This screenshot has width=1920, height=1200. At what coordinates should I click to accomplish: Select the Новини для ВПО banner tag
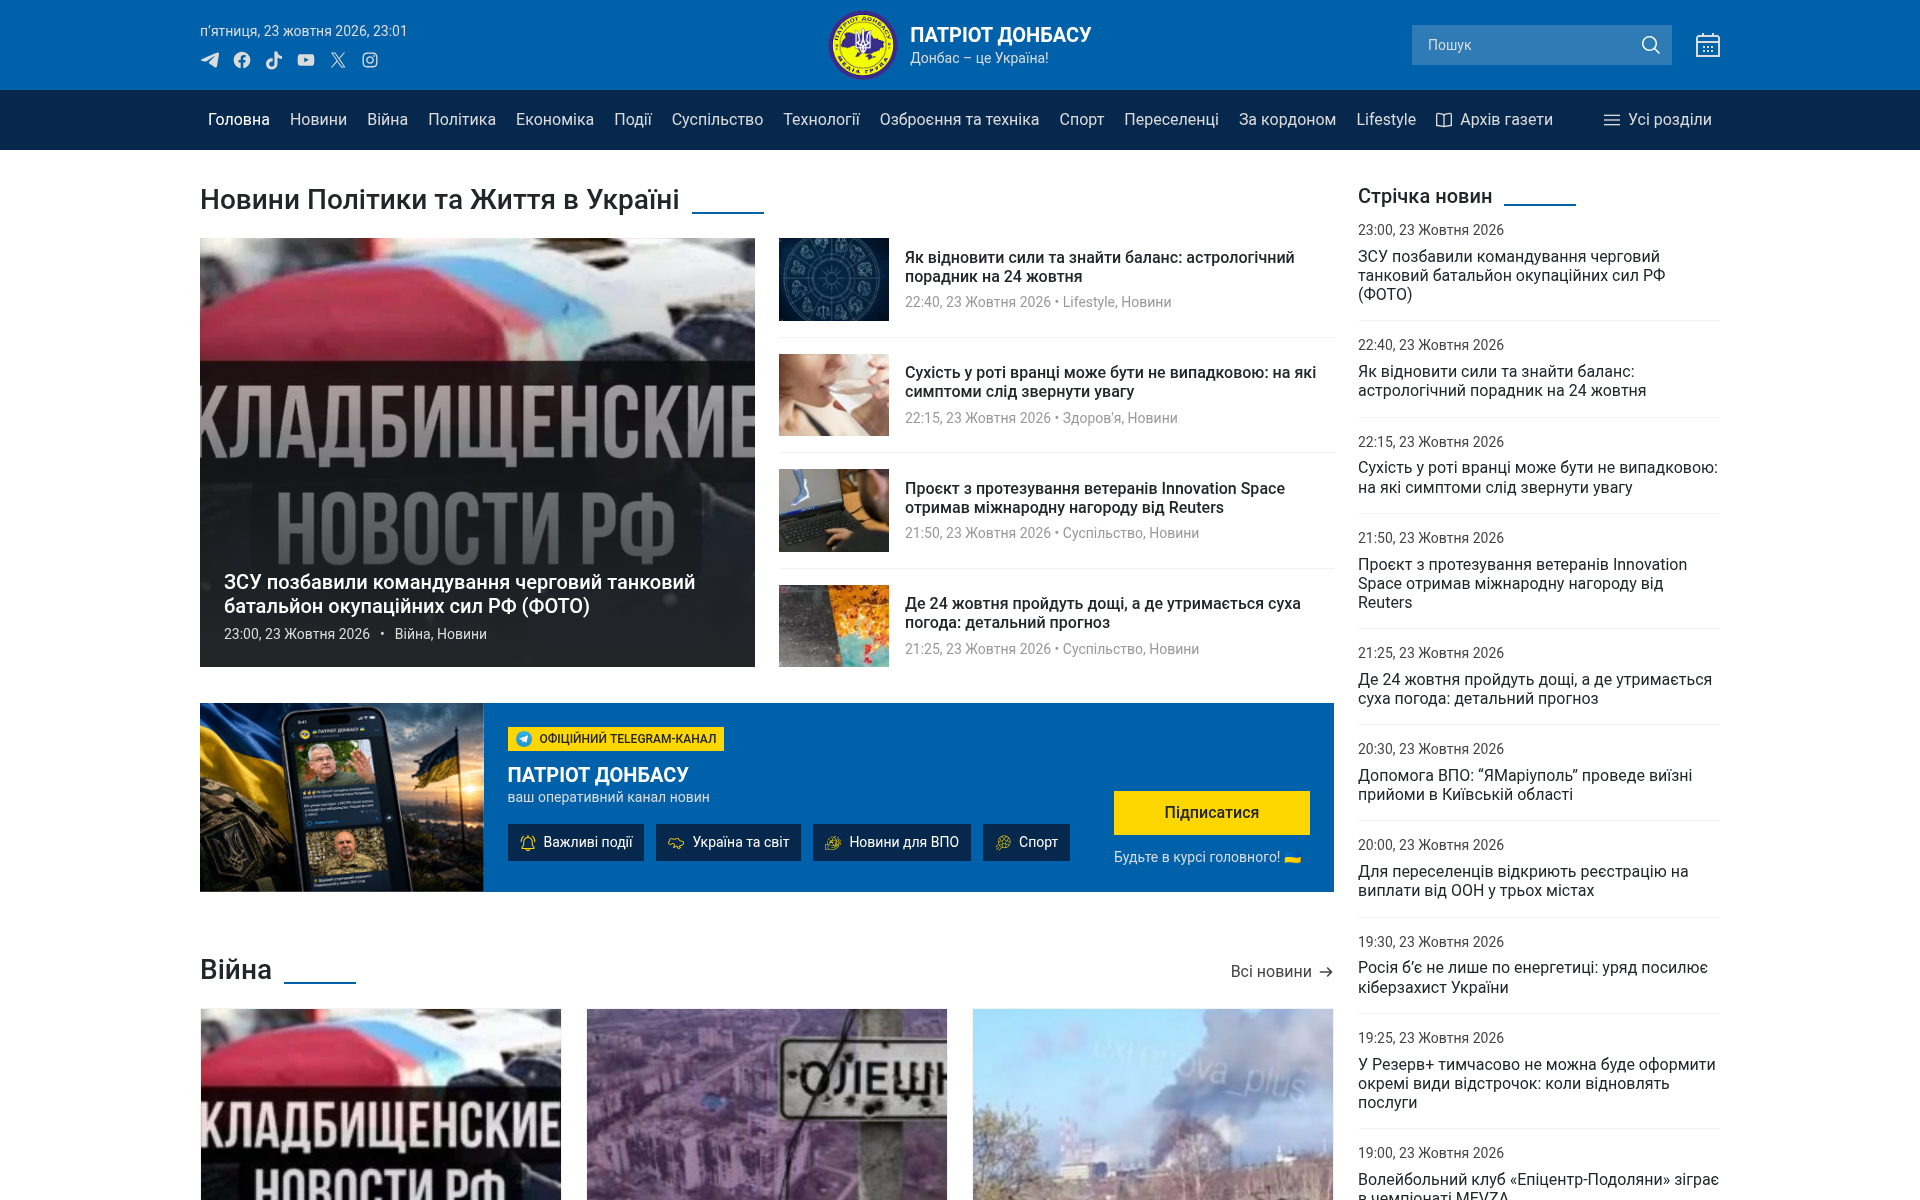pos(892,842)
